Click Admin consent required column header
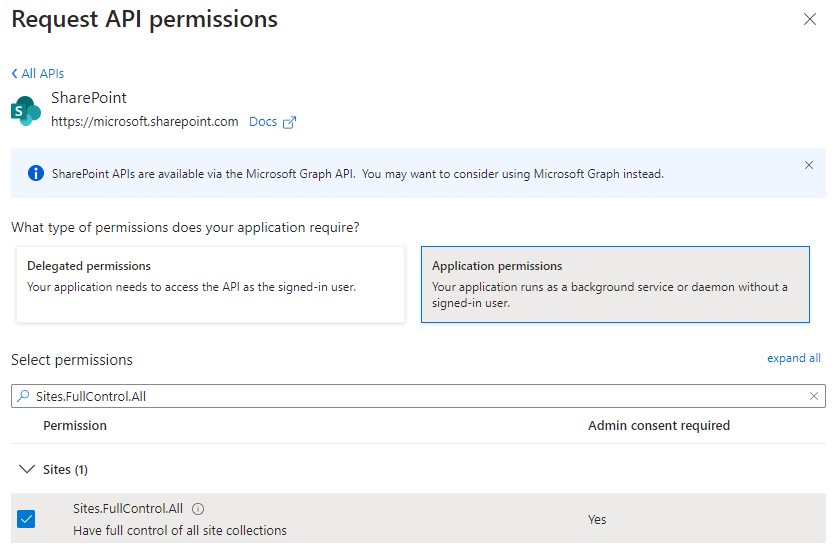The width and height of the screenshot is (836, 552). pos(659,426)
